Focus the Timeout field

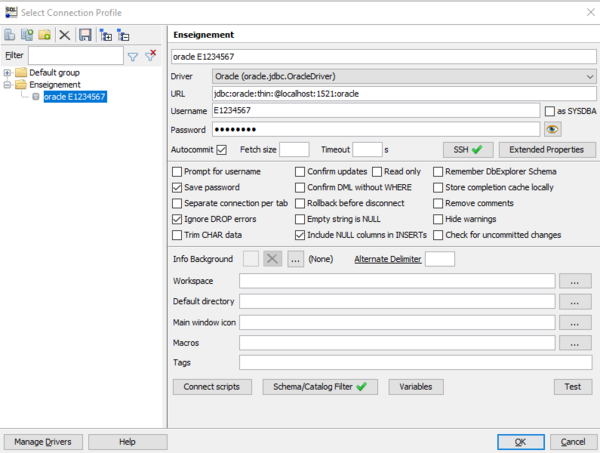(x=367, y=150)
